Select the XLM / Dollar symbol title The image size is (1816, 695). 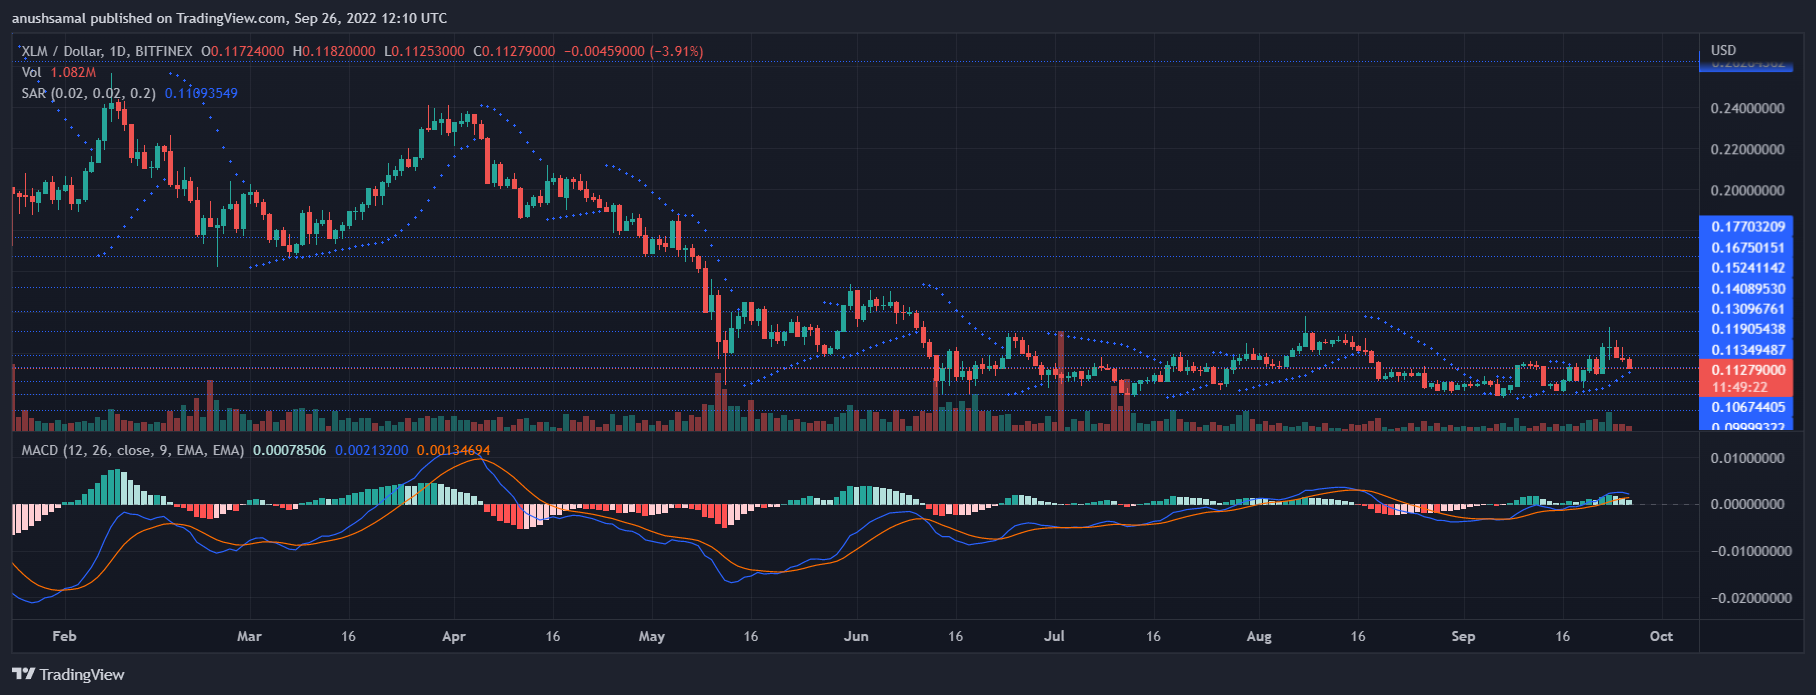72,51
